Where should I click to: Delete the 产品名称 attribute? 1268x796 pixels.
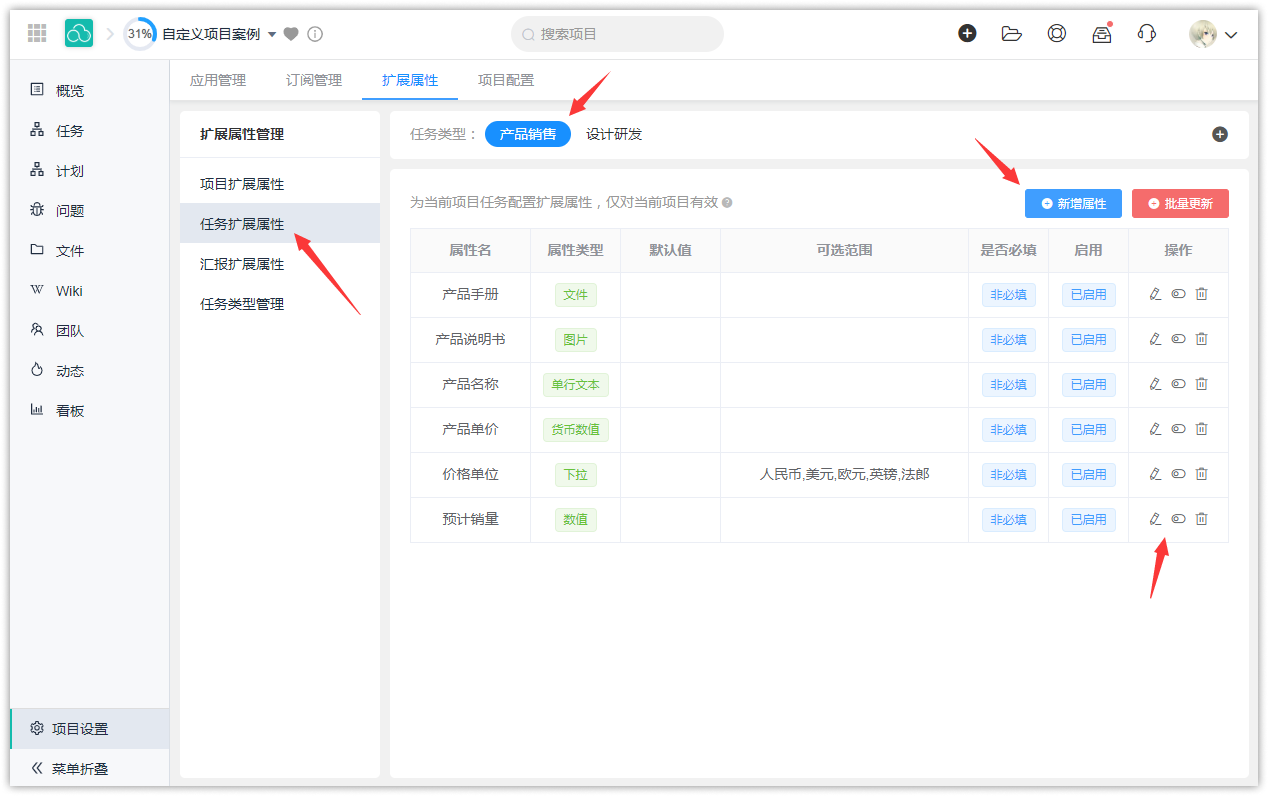click(1202, 384)
